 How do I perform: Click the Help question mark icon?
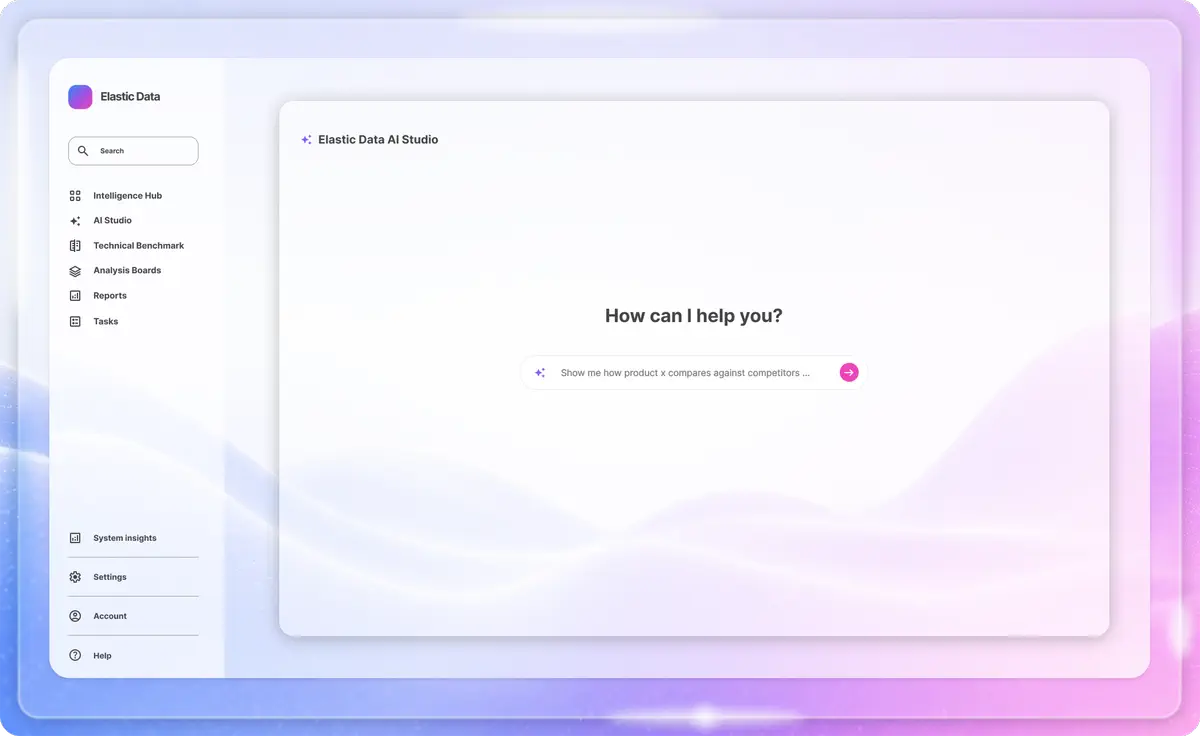click(x=75, y=655)
